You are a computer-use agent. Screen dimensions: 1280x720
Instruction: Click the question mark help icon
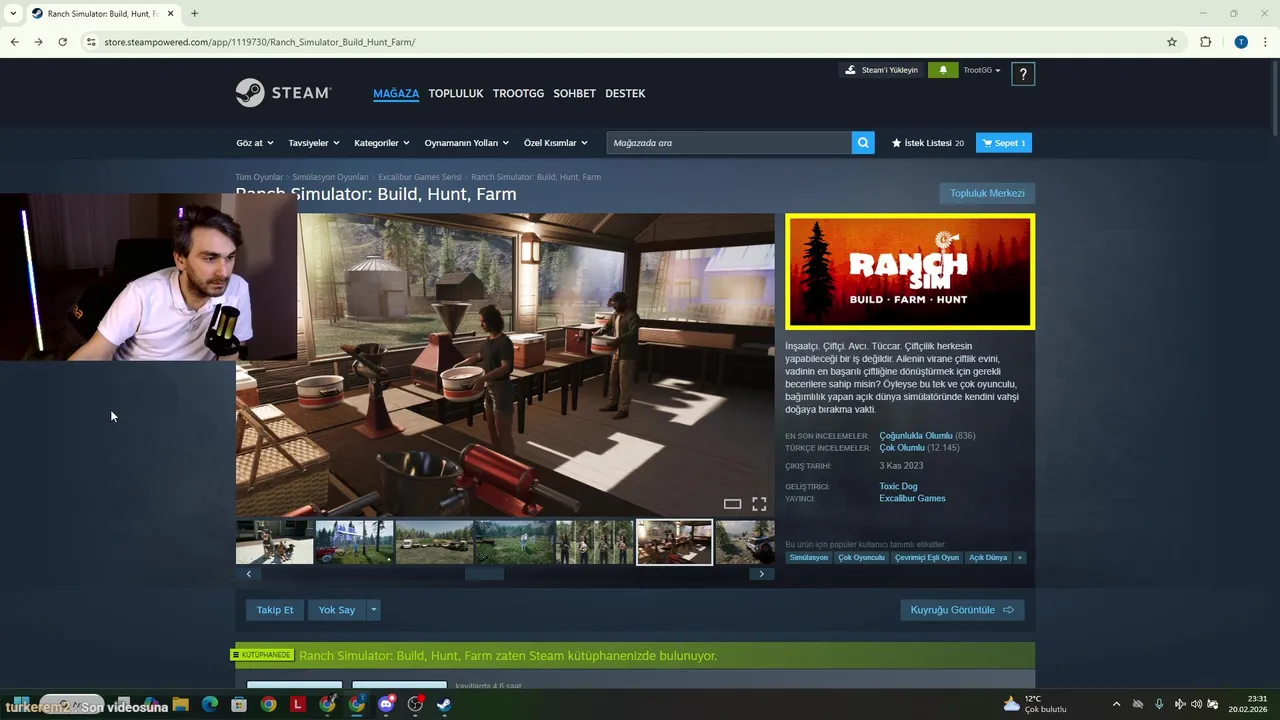pos(1022,74)
